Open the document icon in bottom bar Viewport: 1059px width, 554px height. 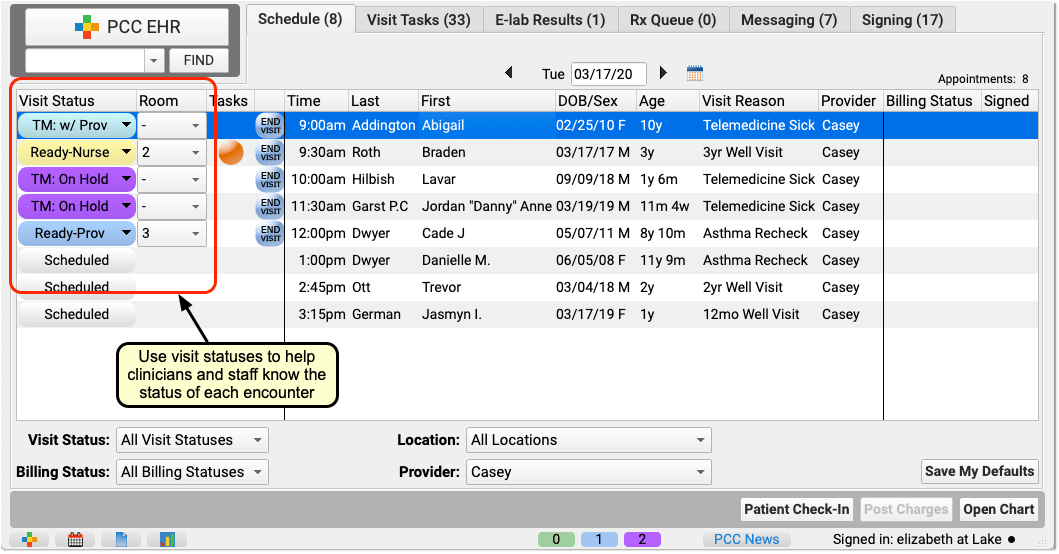121,539
